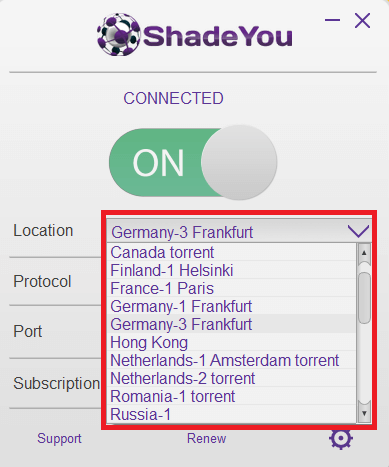Open the settings gear icon
This screenshot has width=389, height=467.
pos(340,439)
